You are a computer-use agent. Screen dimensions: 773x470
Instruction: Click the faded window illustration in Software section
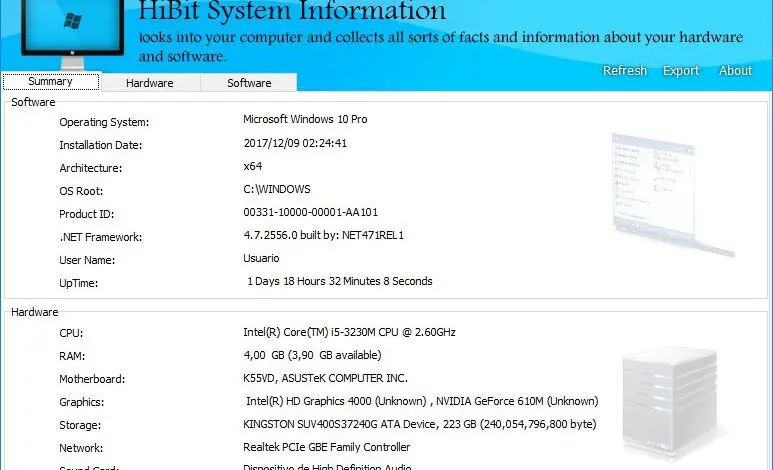click(x=673, y=195)
